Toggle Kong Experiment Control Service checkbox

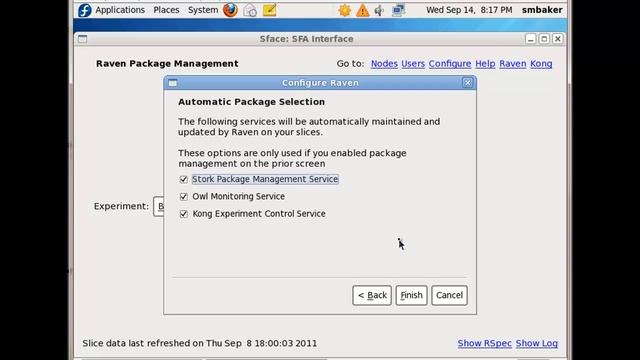click(184, 214)
